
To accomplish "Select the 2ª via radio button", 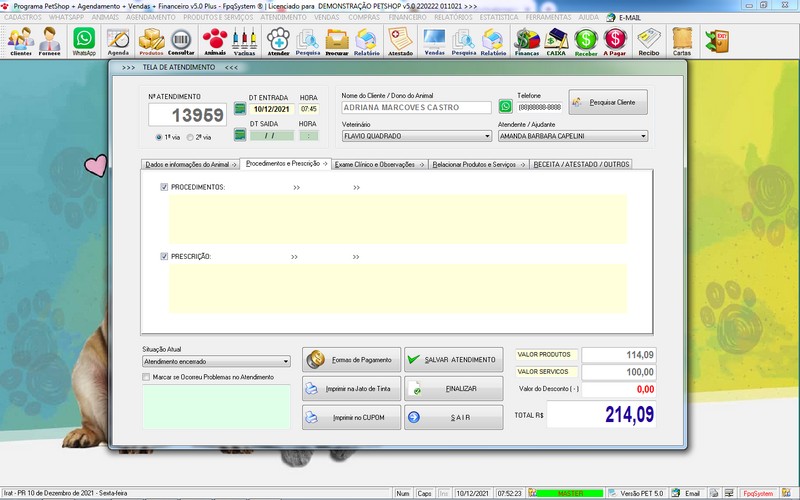I will (x=190, y=137).
